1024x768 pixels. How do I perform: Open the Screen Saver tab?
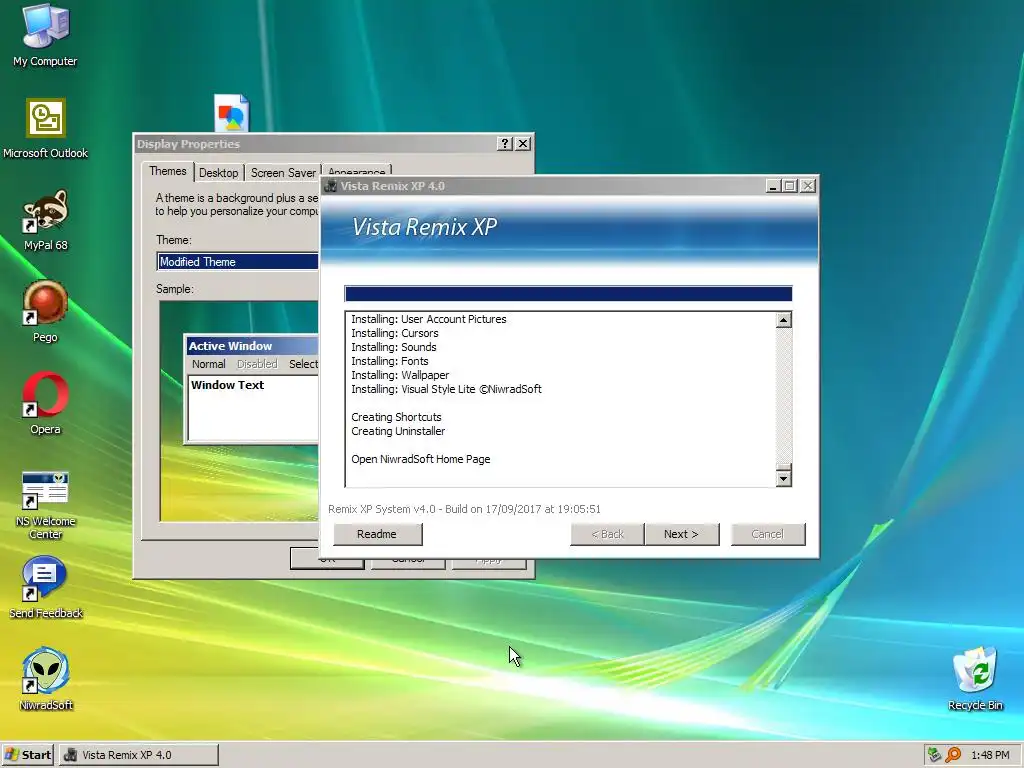[x=283, y=172]
